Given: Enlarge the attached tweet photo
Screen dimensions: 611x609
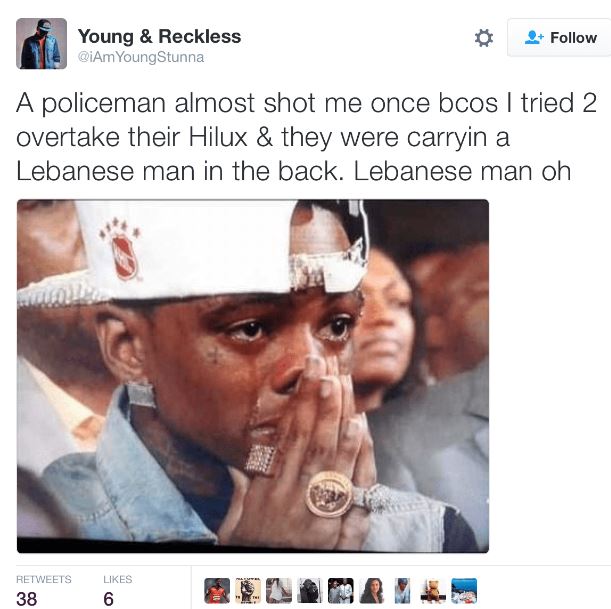Looking at the screenshot, I should coord(253,376).
